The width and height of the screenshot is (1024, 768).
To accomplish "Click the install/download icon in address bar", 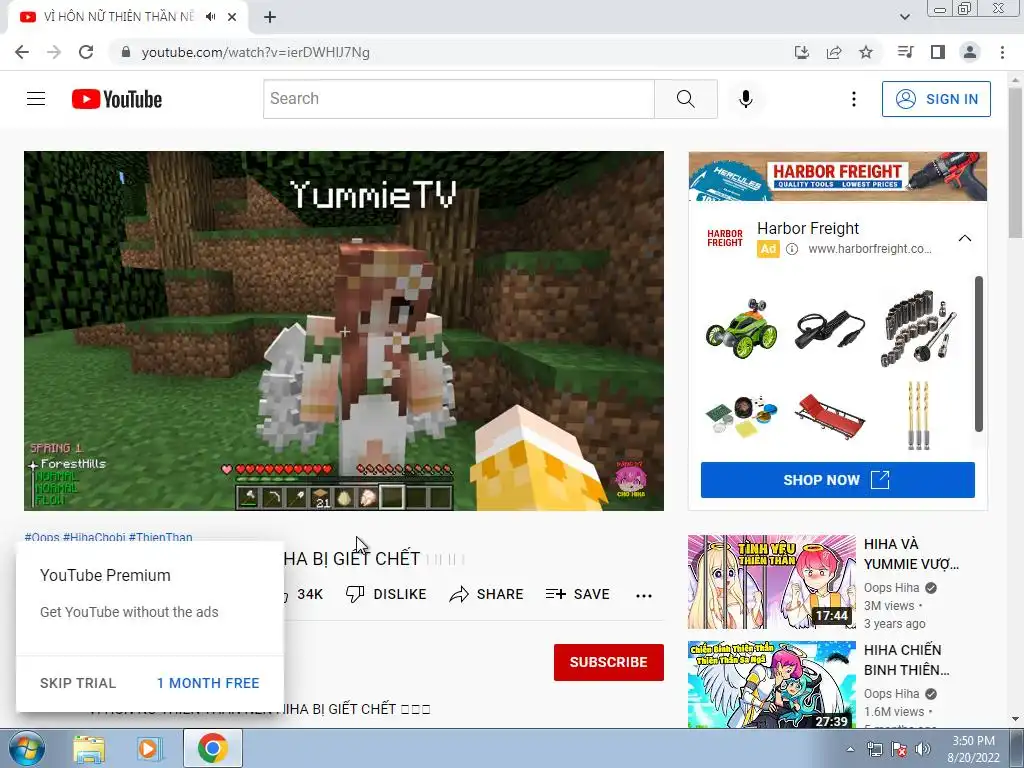I will coord(801,52).
